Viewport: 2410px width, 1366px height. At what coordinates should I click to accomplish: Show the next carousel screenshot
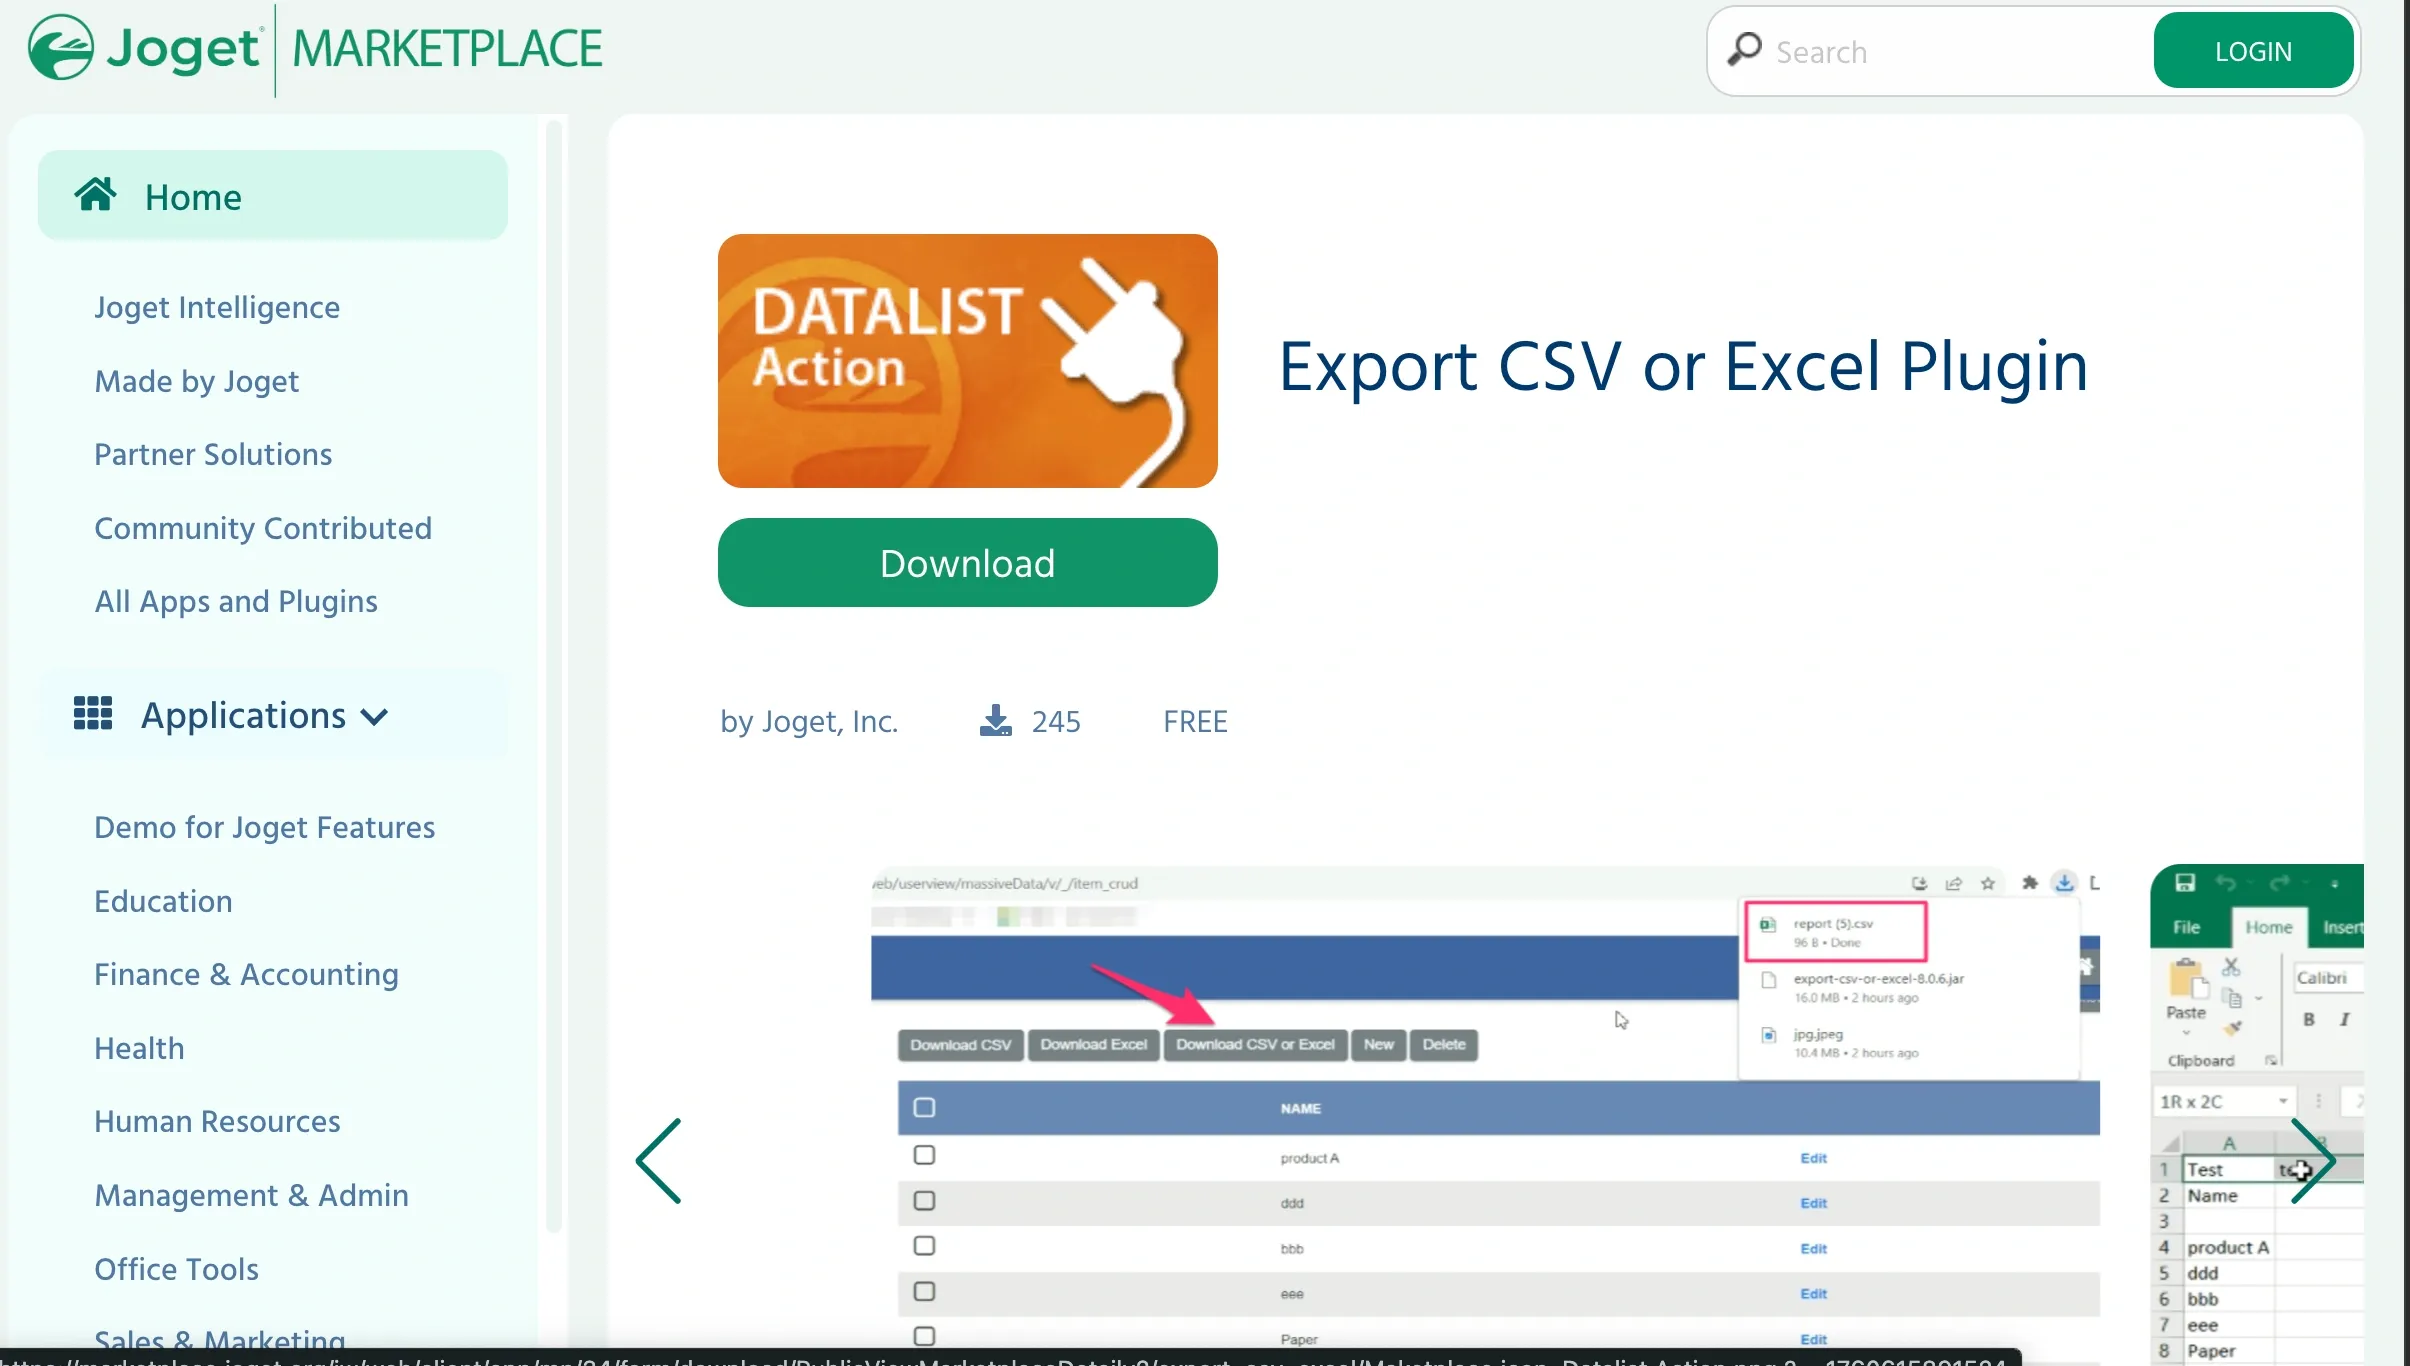(x=2312, y=1160)
